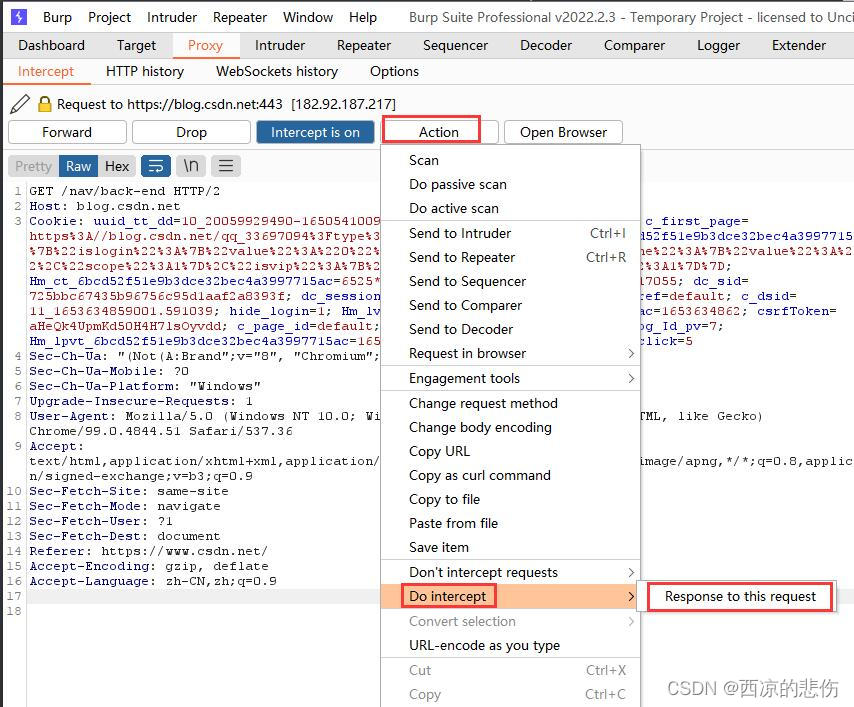Image resolution: width=854 pixels, height=707 pixels.
Task: Switch to Raw view
Action: tap(78, 166)
